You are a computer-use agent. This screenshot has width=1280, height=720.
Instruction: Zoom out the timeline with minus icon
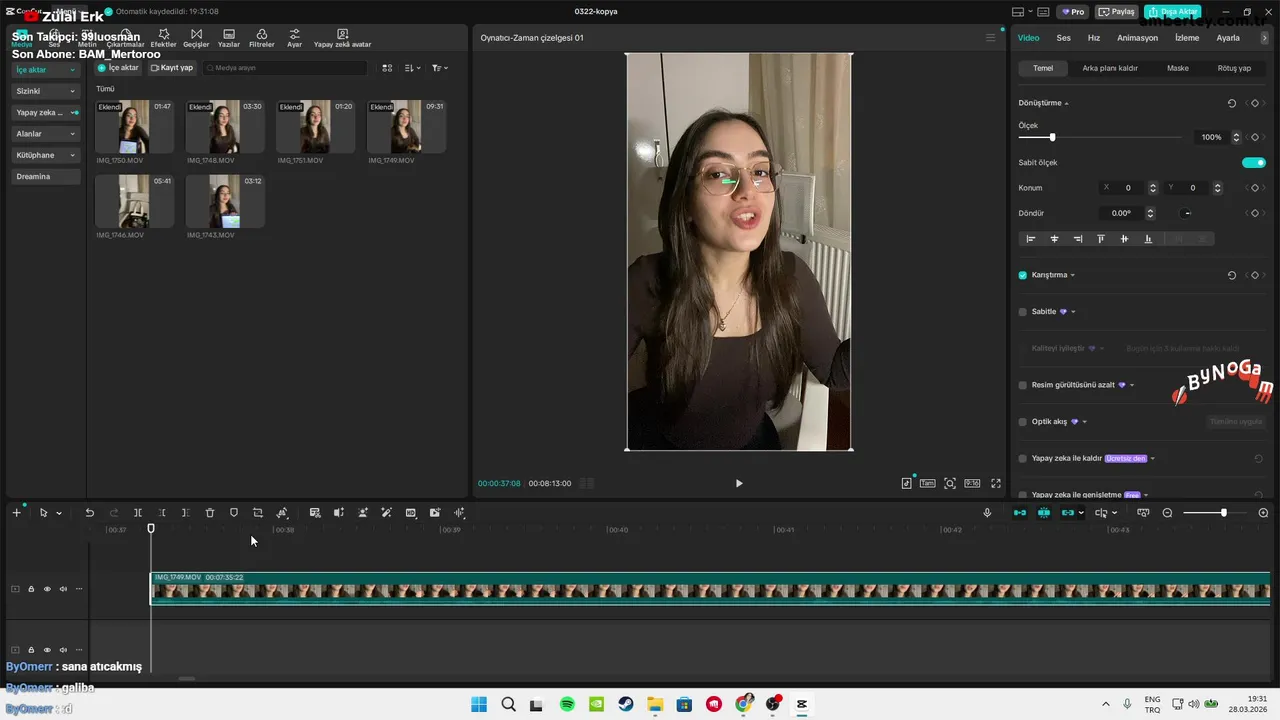1167,513
